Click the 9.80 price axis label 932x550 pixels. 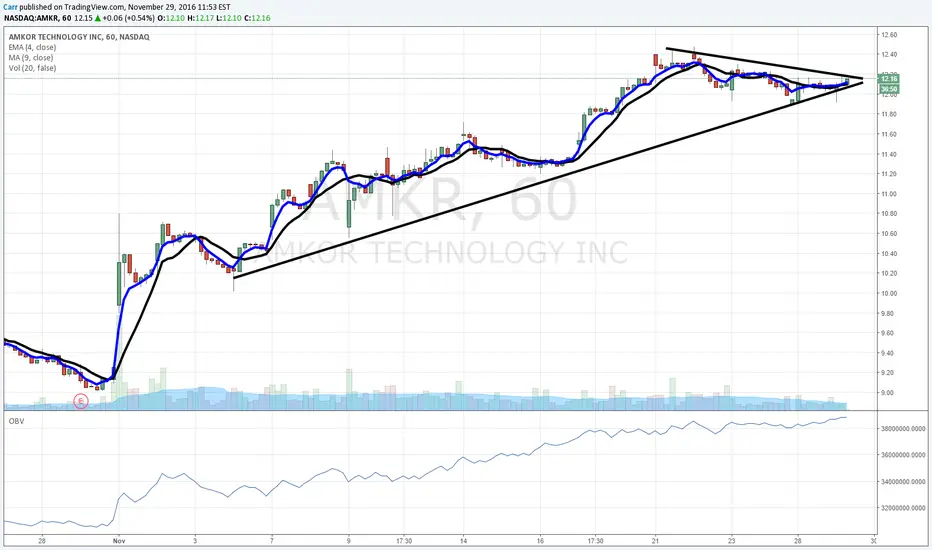point(889,313)
